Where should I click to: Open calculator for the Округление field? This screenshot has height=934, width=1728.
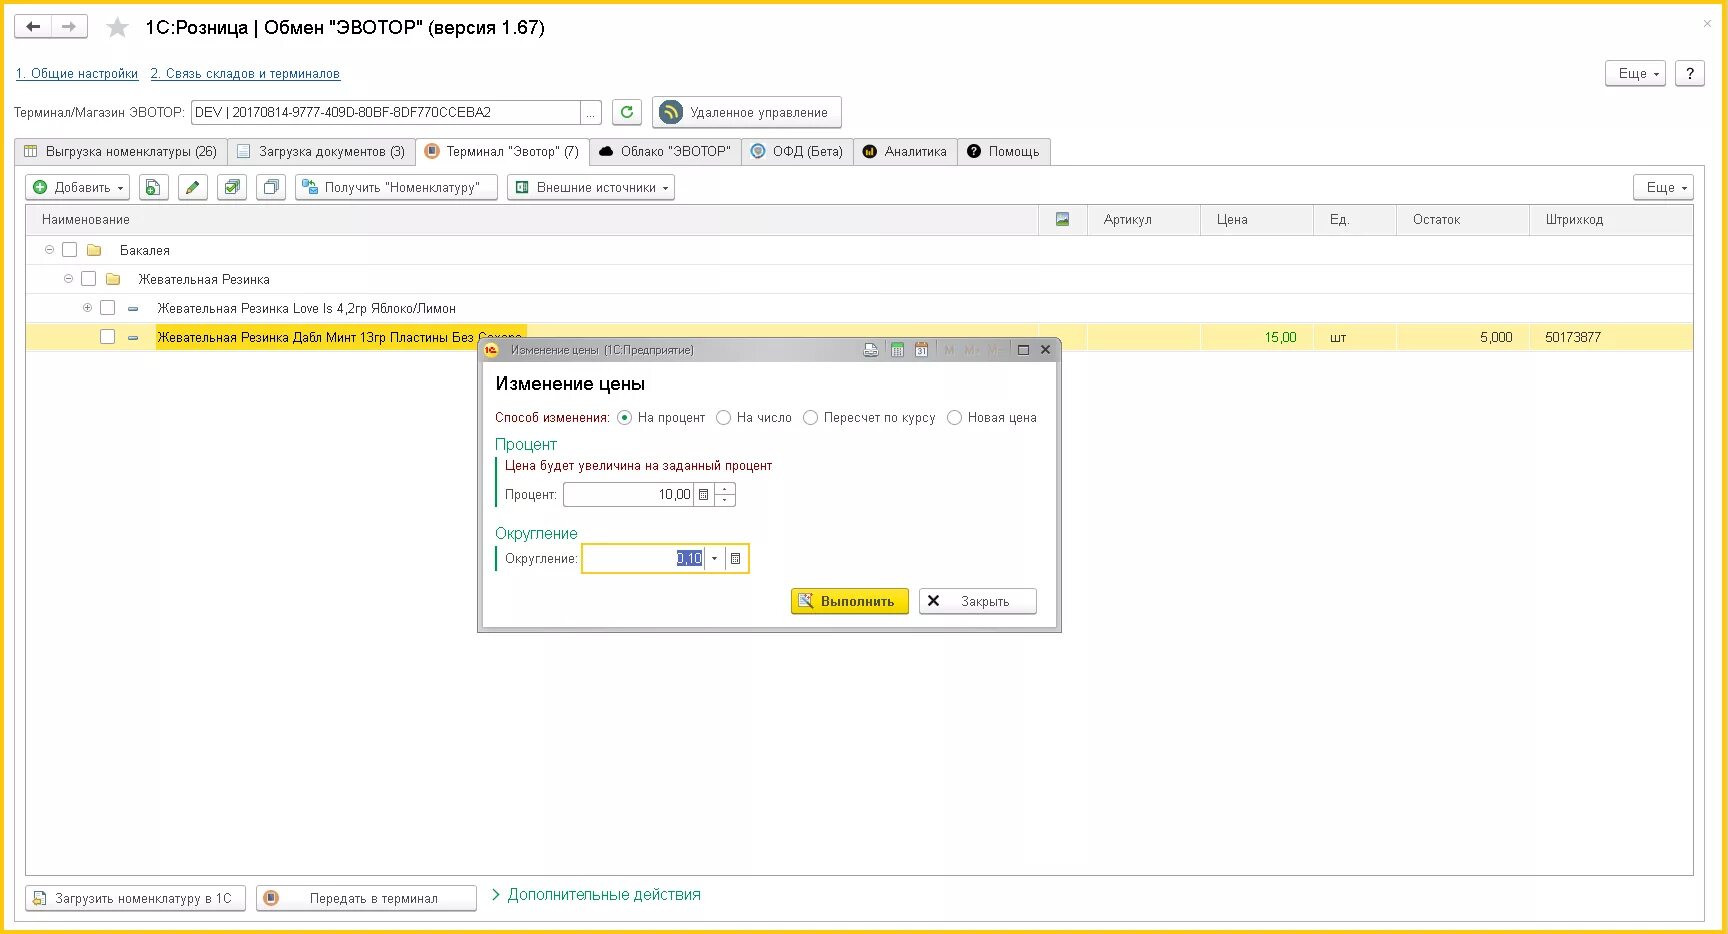click(x=736, y=558)
